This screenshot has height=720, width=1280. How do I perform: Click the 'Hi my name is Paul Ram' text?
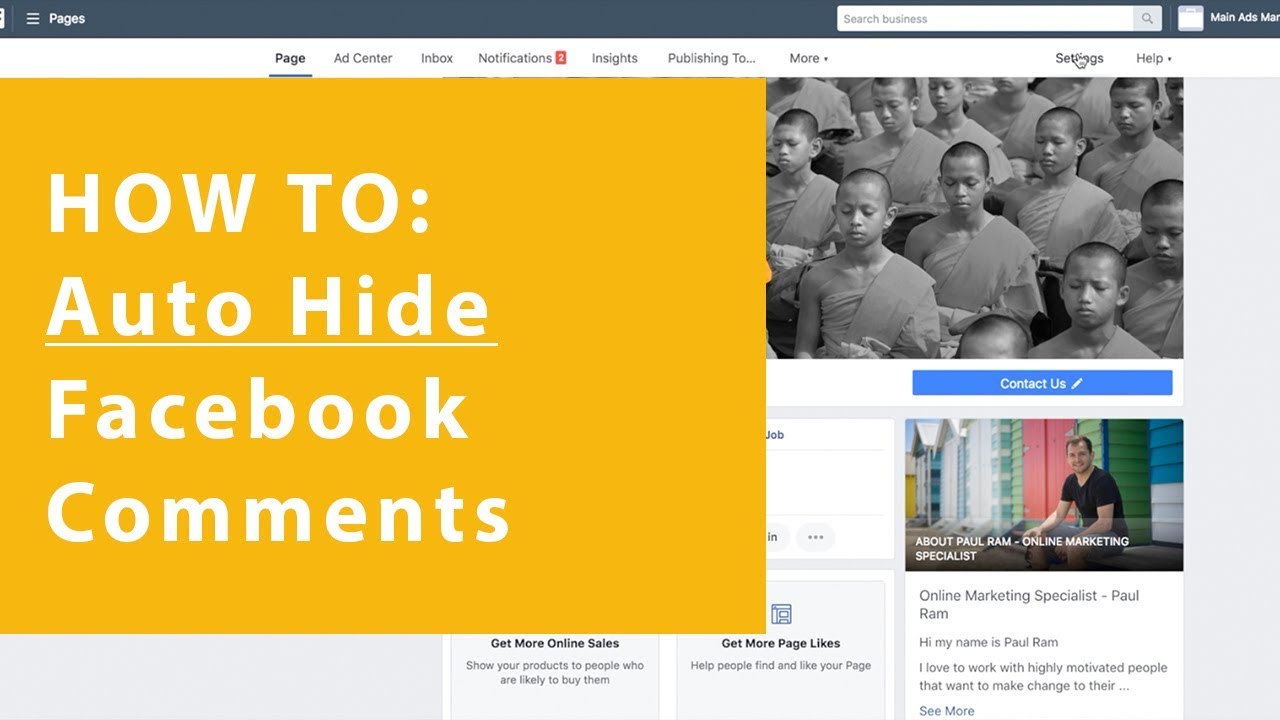[x=989, y=642]
